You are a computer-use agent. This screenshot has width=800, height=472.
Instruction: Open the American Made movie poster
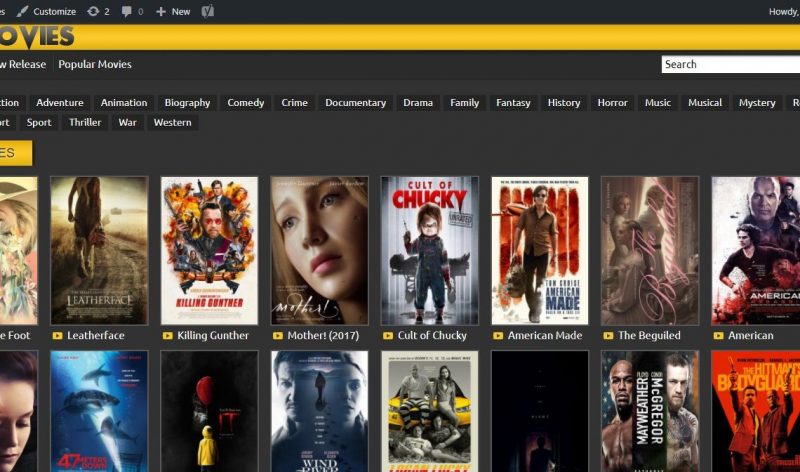coord(540,251)
